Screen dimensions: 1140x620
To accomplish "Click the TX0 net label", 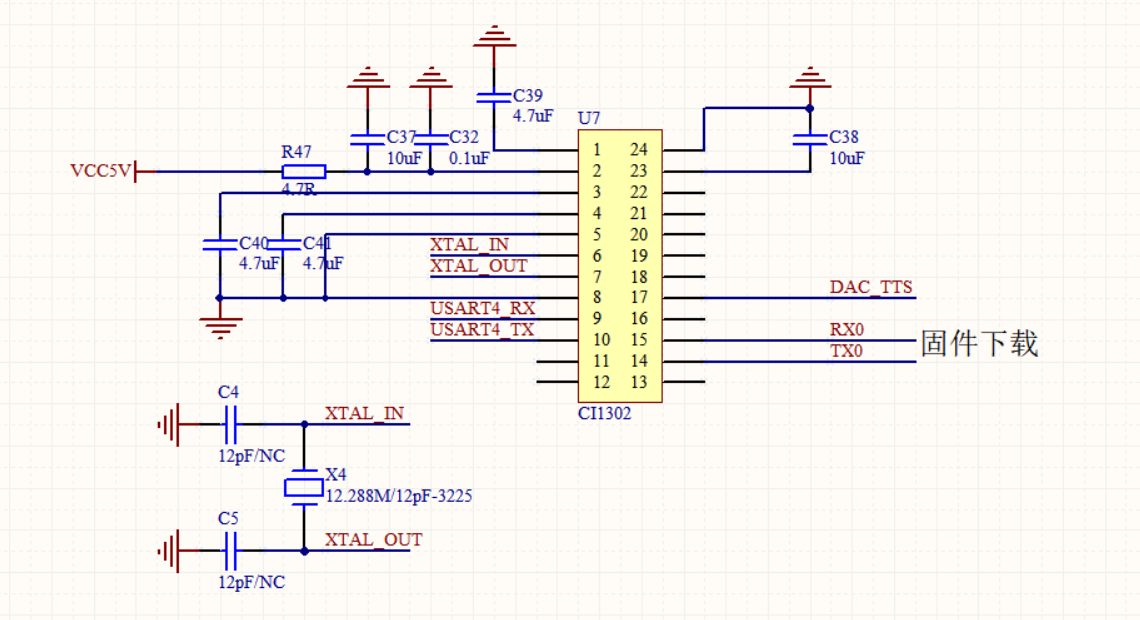I will (846, 351).
